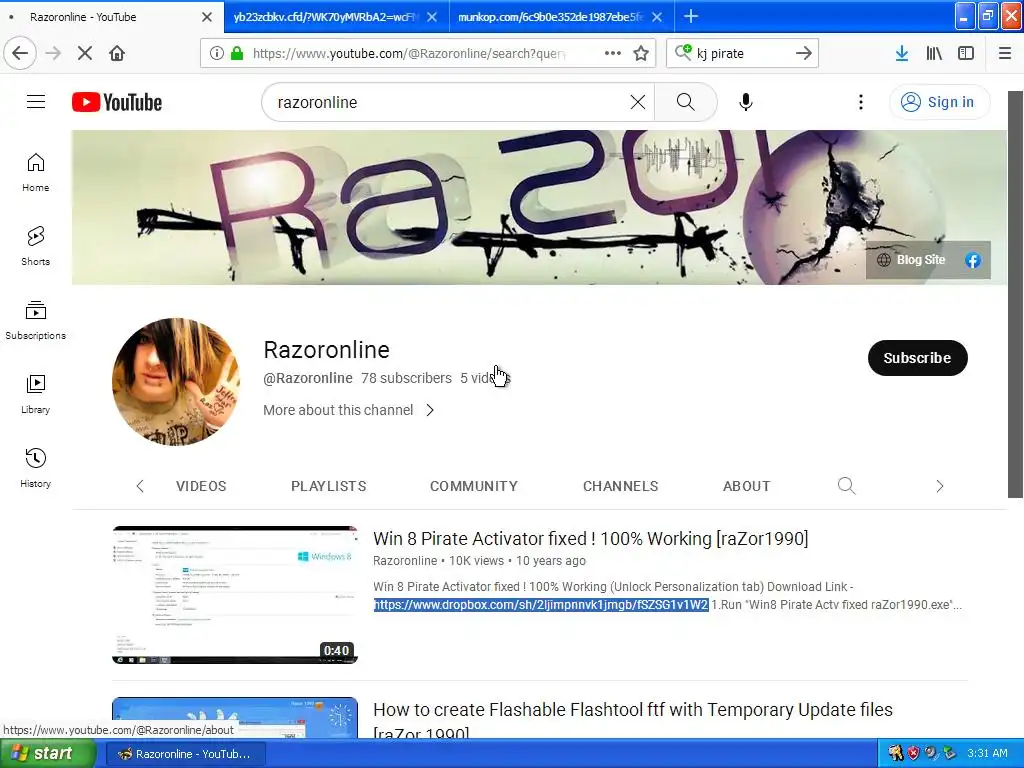Image resolution: width=1024 pixels, height=768 pixels.
Task: Open the YouTube hamburger guide menu
Action: click(36, 102)
